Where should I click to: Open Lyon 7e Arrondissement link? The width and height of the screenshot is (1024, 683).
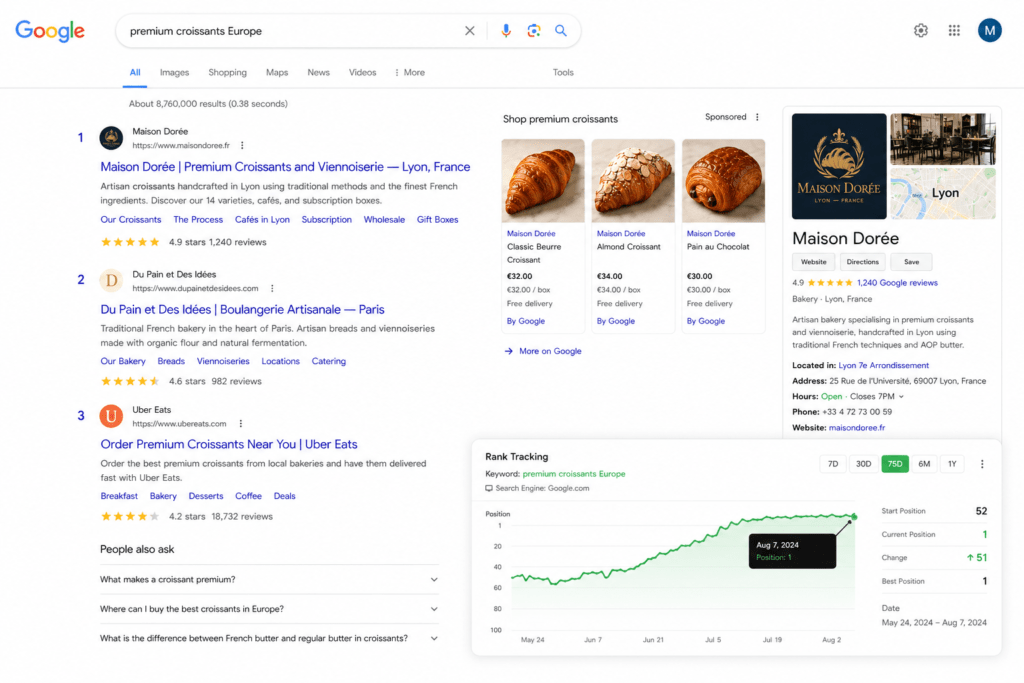tap(884, 366)
